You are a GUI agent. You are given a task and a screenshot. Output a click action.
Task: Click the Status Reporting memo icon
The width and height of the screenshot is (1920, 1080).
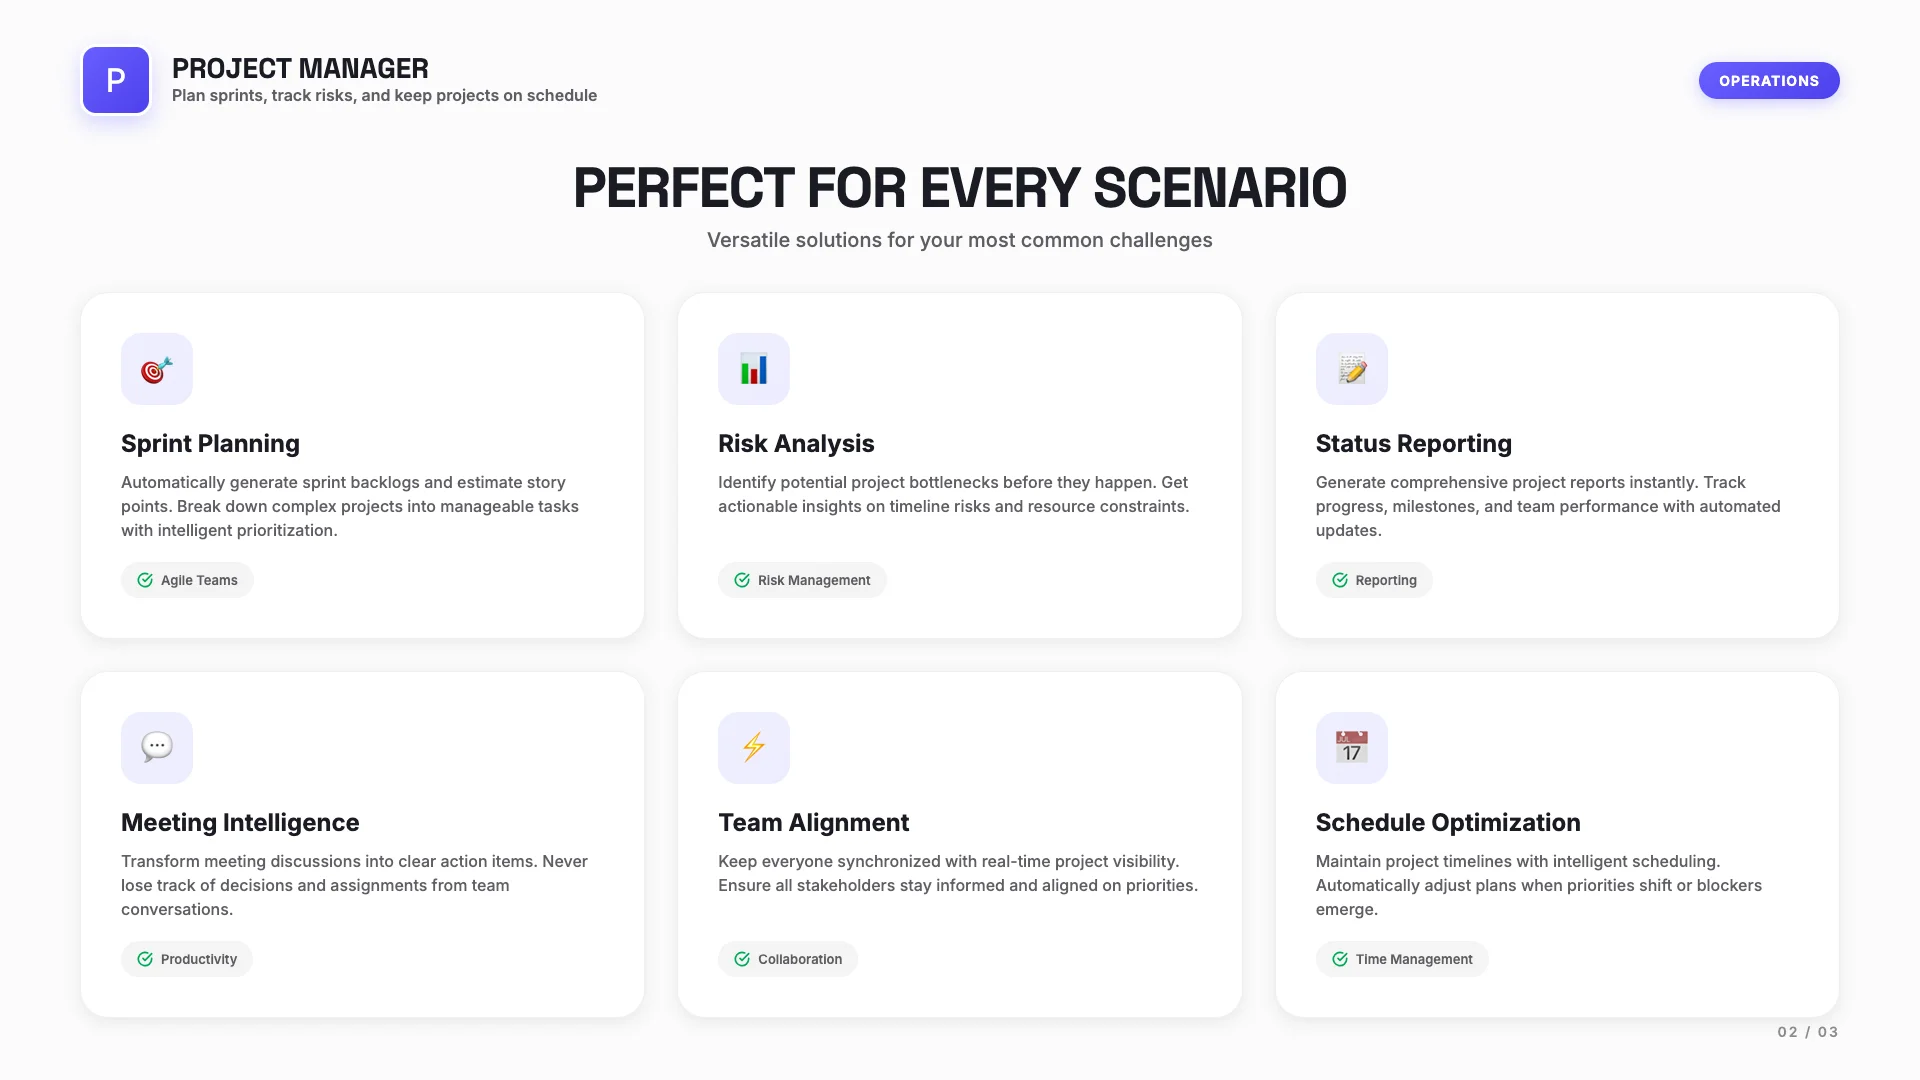(1352, 369)
